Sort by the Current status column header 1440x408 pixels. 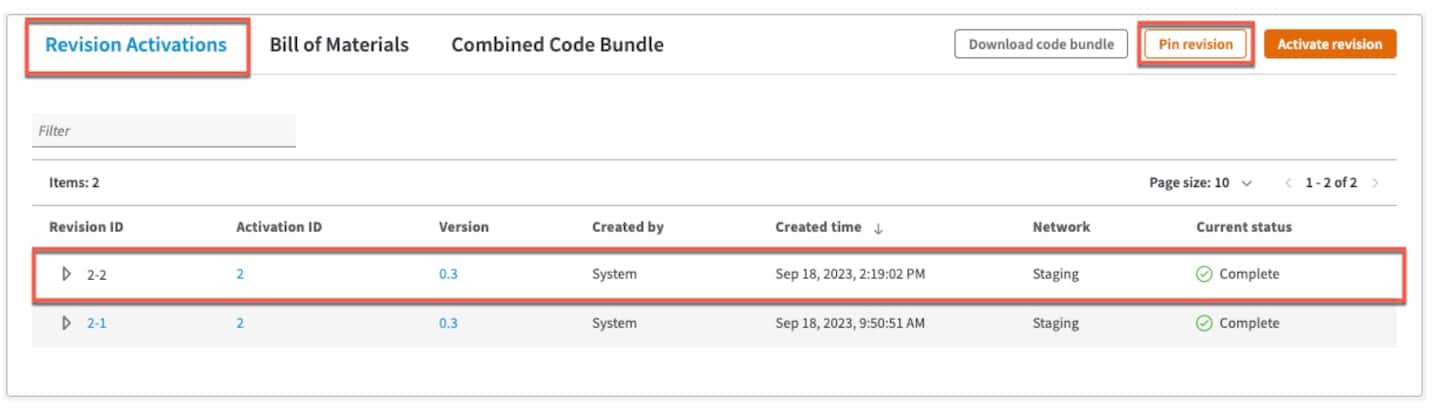pyautogui.click(x=1243, y=227)
